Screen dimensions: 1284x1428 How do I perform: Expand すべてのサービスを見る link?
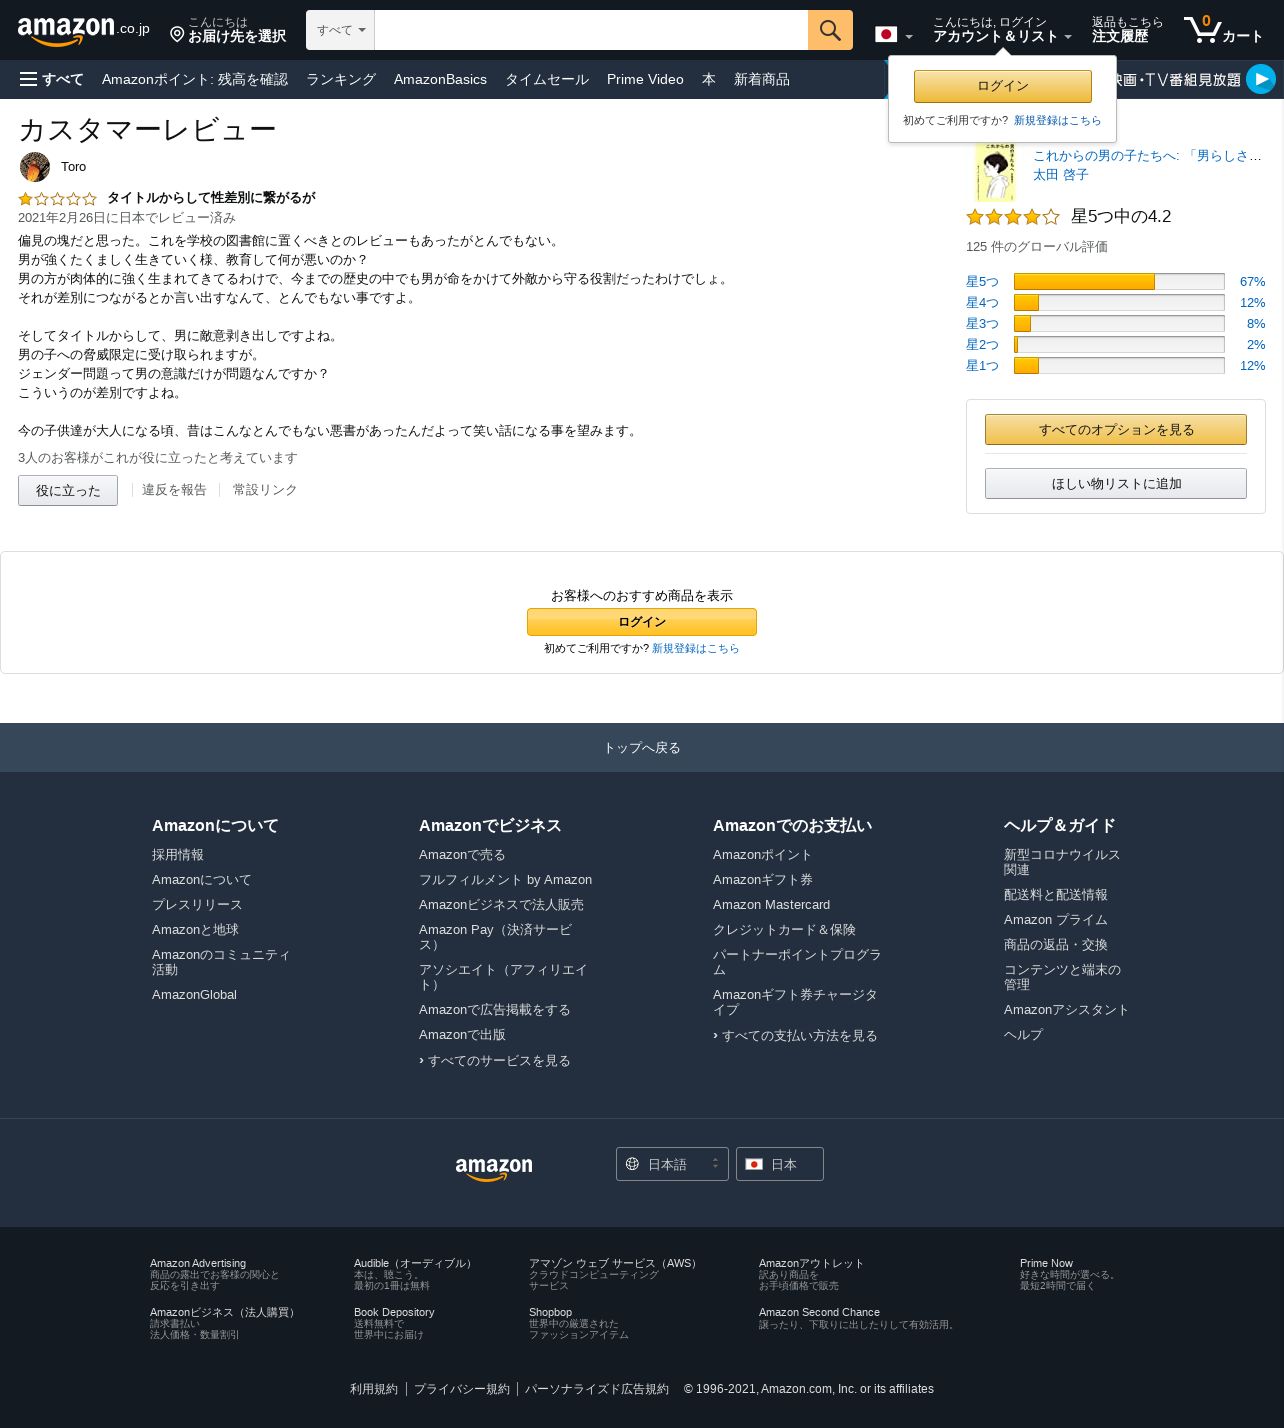coord(494,1061)
